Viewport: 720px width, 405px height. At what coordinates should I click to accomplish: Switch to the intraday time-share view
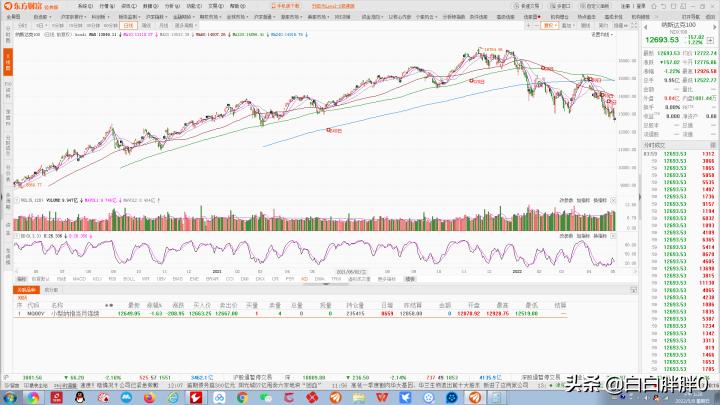22,25
